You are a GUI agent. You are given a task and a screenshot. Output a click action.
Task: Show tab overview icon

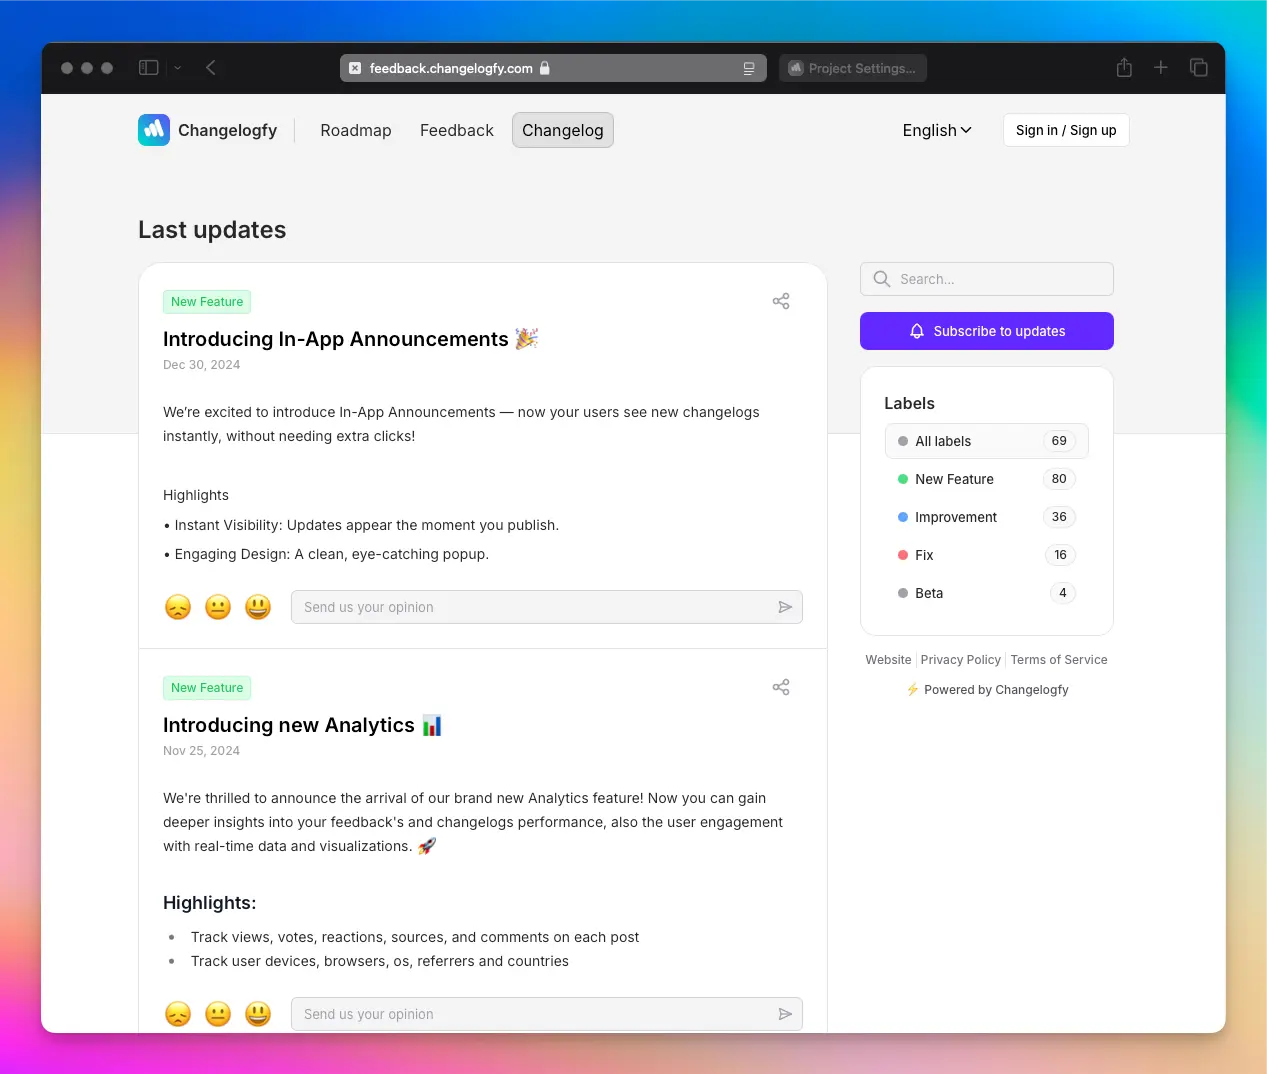[x=1198, y=67]
